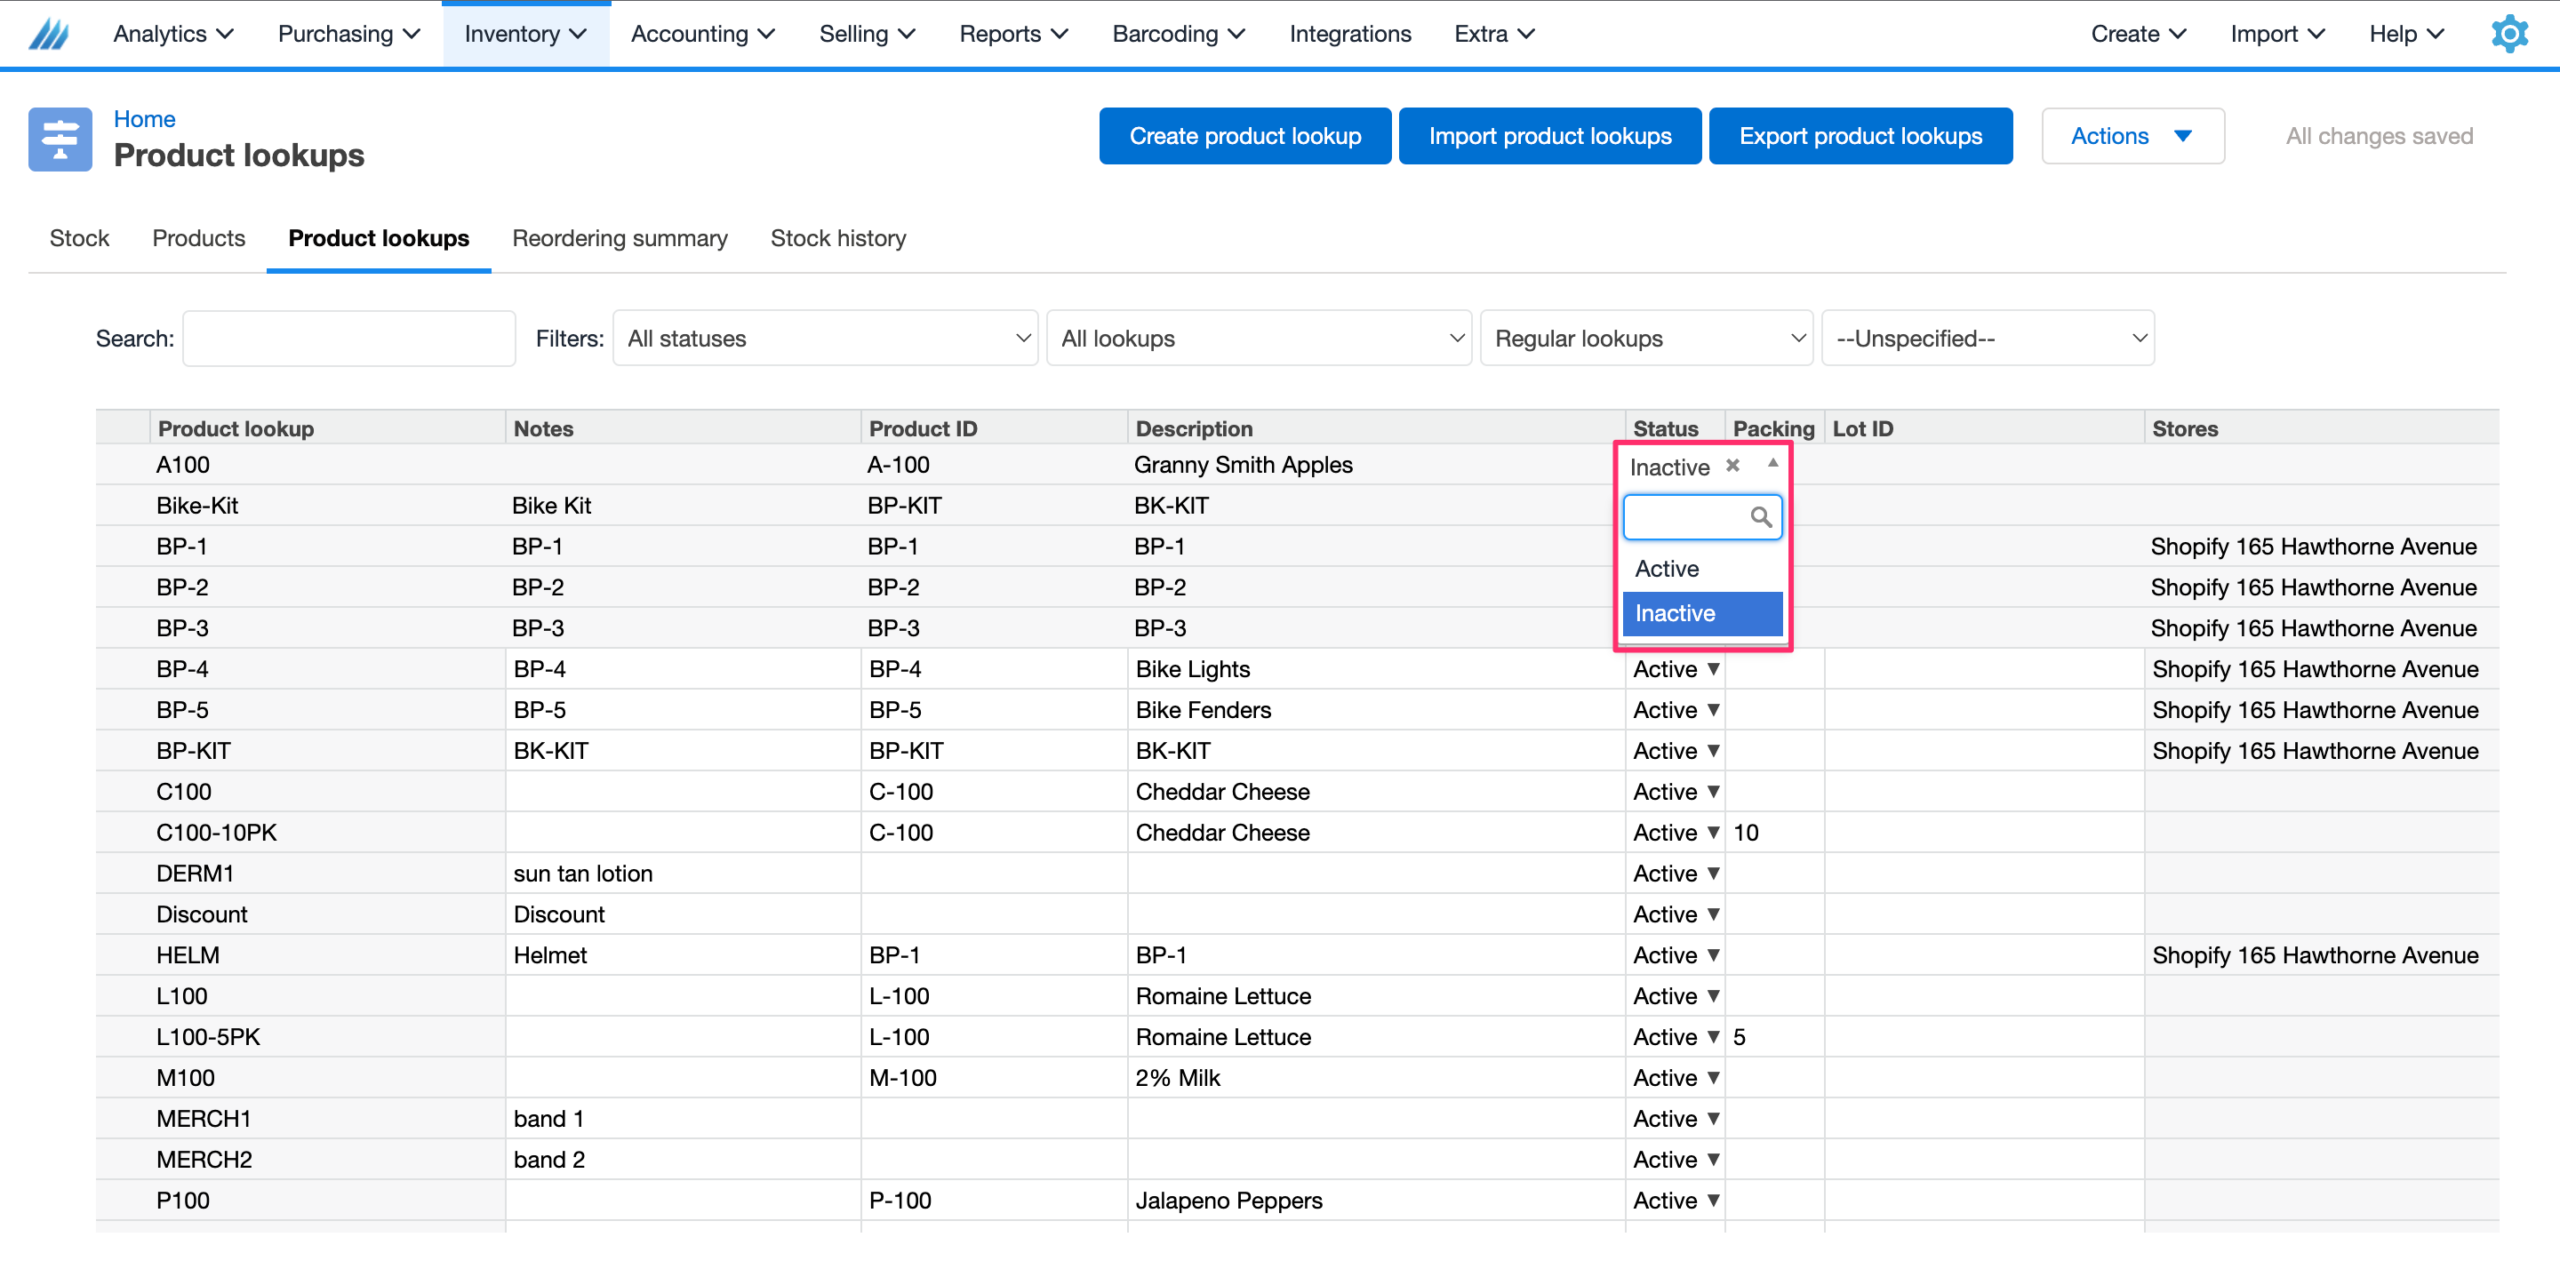
Task: Clear Inactive selection with x icon
Action: 1733,465
